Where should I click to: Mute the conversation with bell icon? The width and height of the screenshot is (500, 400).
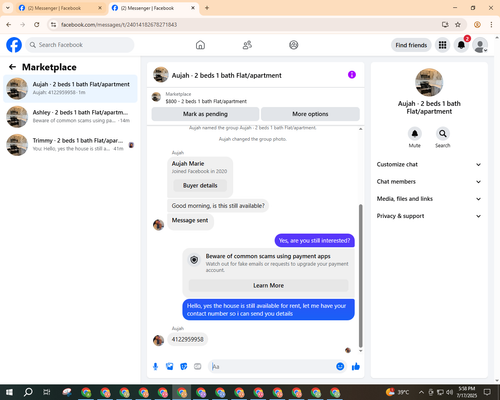point(415,134)
